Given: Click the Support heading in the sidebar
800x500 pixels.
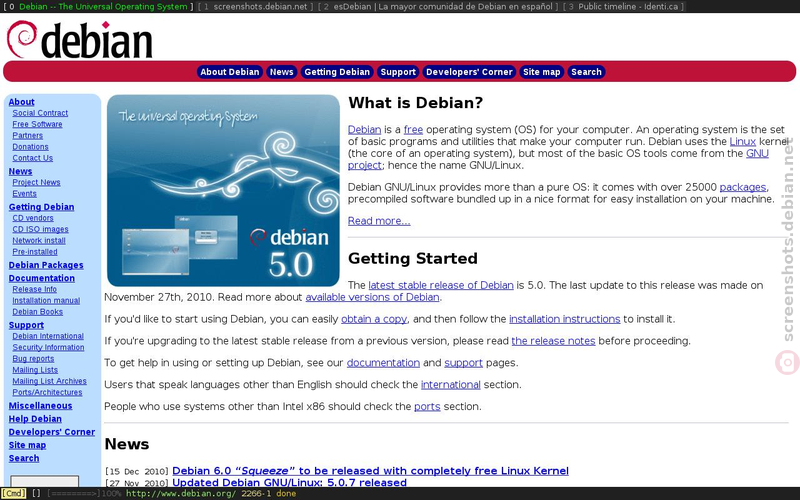Looking at the screenshot, I should (x=26, y=326).
